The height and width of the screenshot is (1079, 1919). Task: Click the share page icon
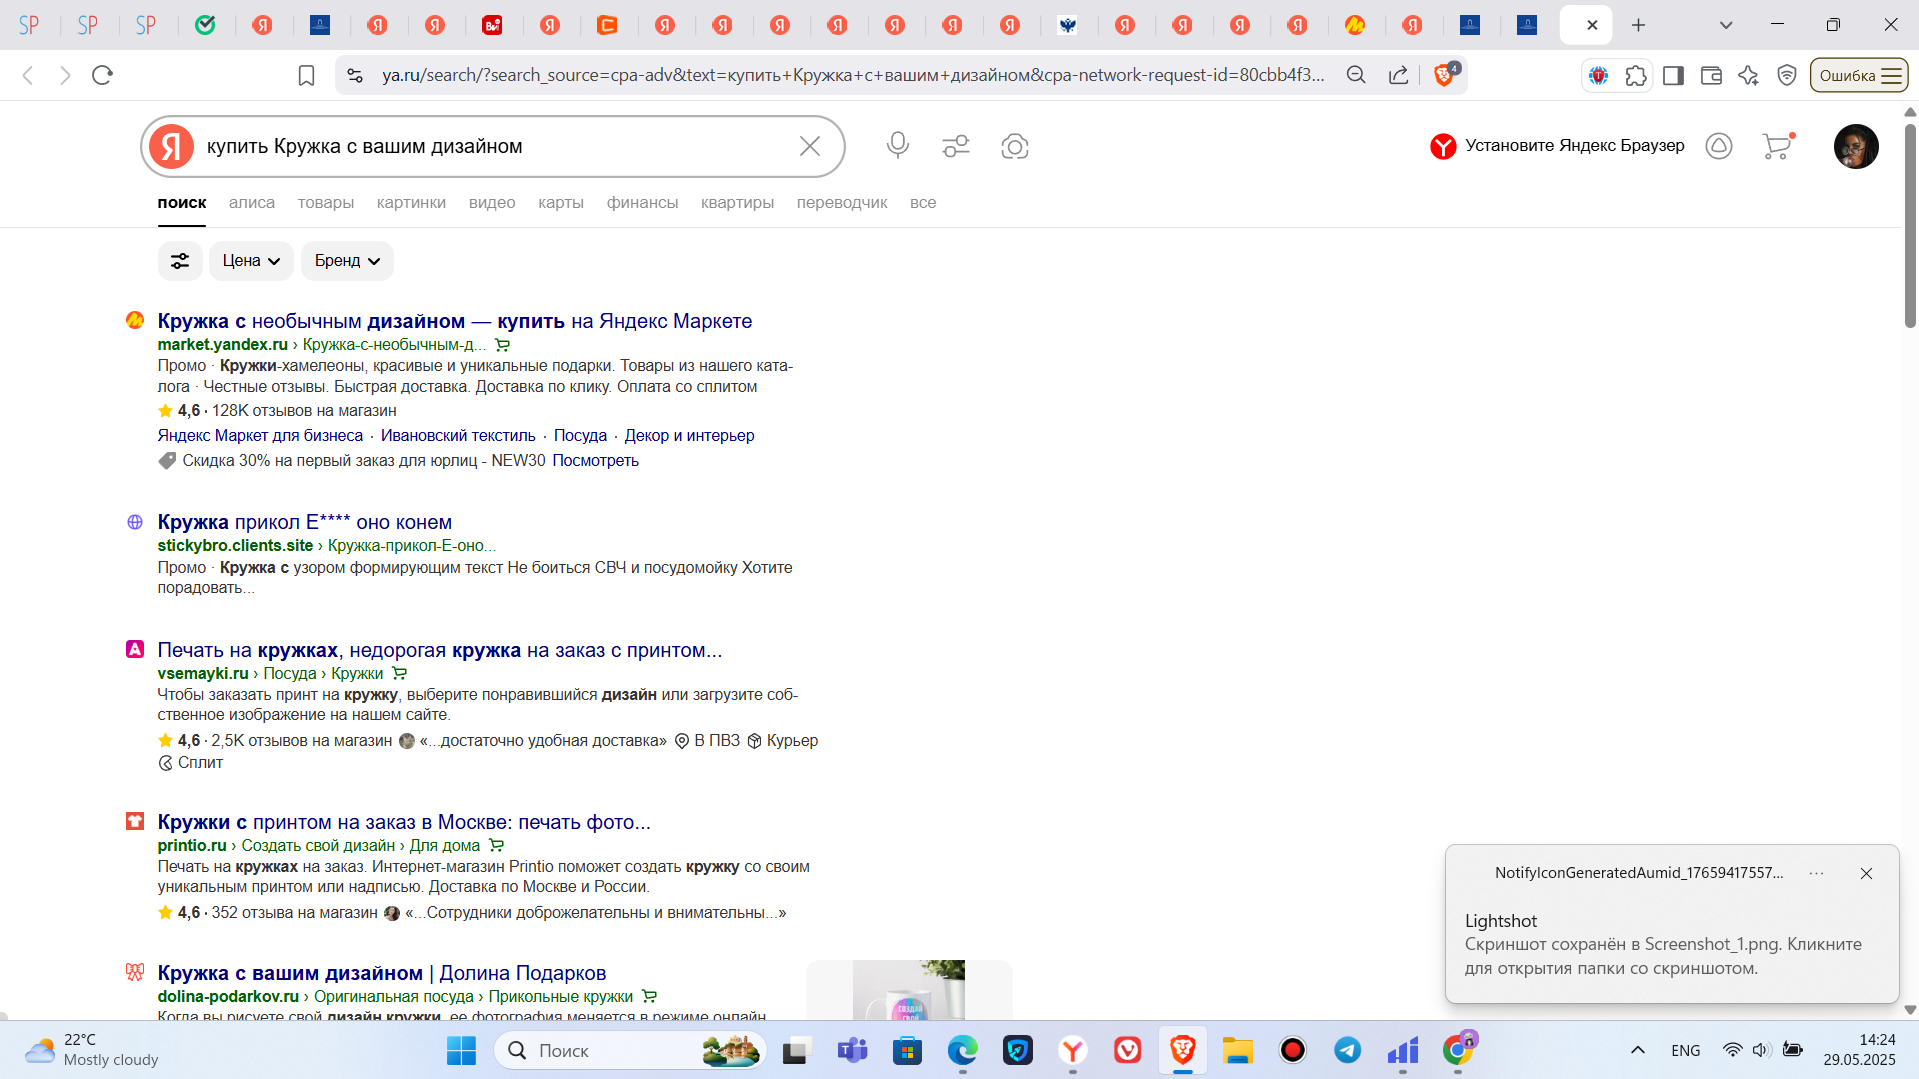[x=1399, y=75]
